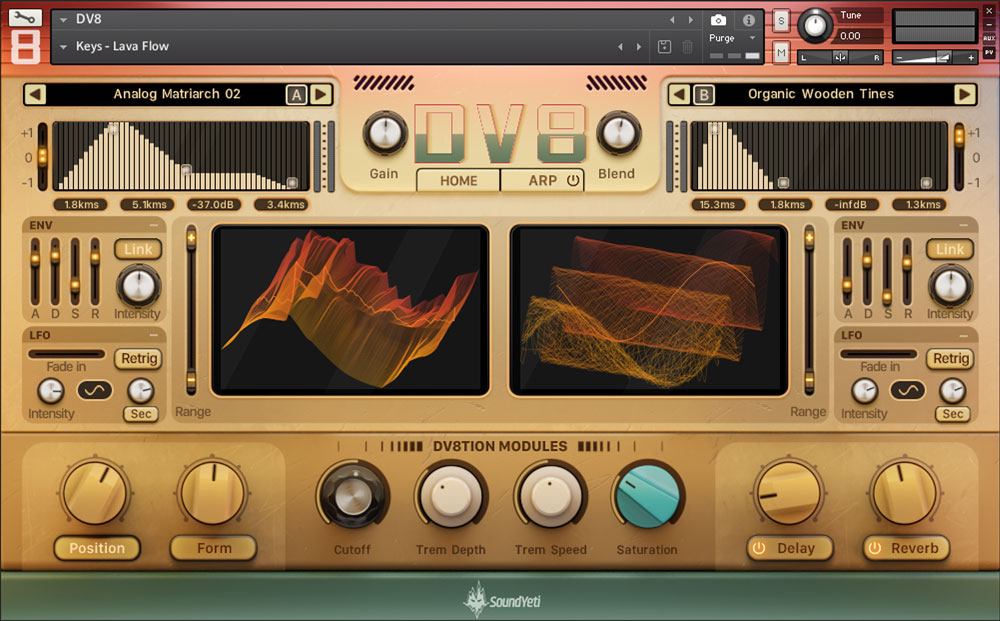Viewport: 1000px width, 621px height.
Task: Open the DV8 instrument dropdown arrow
Action: (63, 20)
